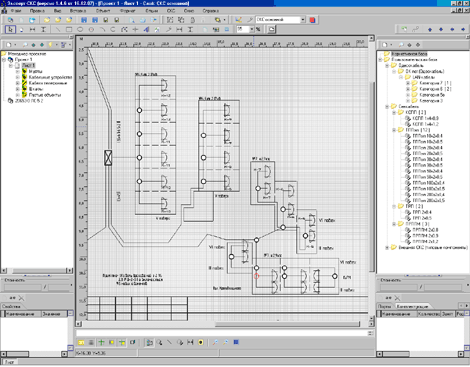Select Категория 5e folder in database tree
This screenshot has height=367, width=470.
[x=432, y=95]
